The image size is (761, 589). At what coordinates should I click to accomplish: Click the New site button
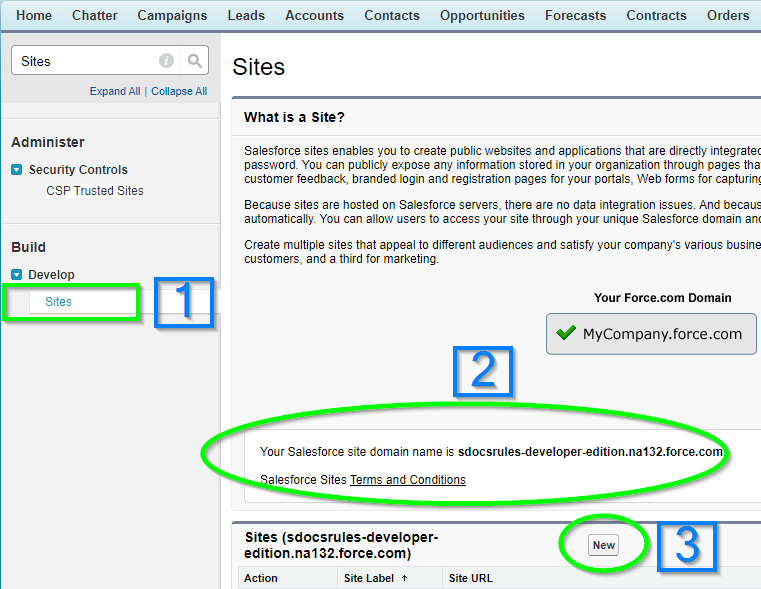pos(603,545)
